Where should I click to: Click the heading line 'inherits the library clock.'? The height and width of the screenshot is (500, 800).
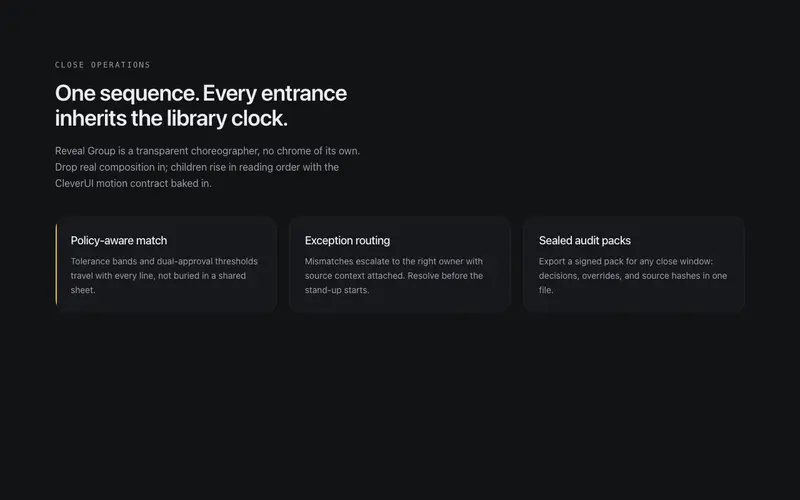coord(171,118)
